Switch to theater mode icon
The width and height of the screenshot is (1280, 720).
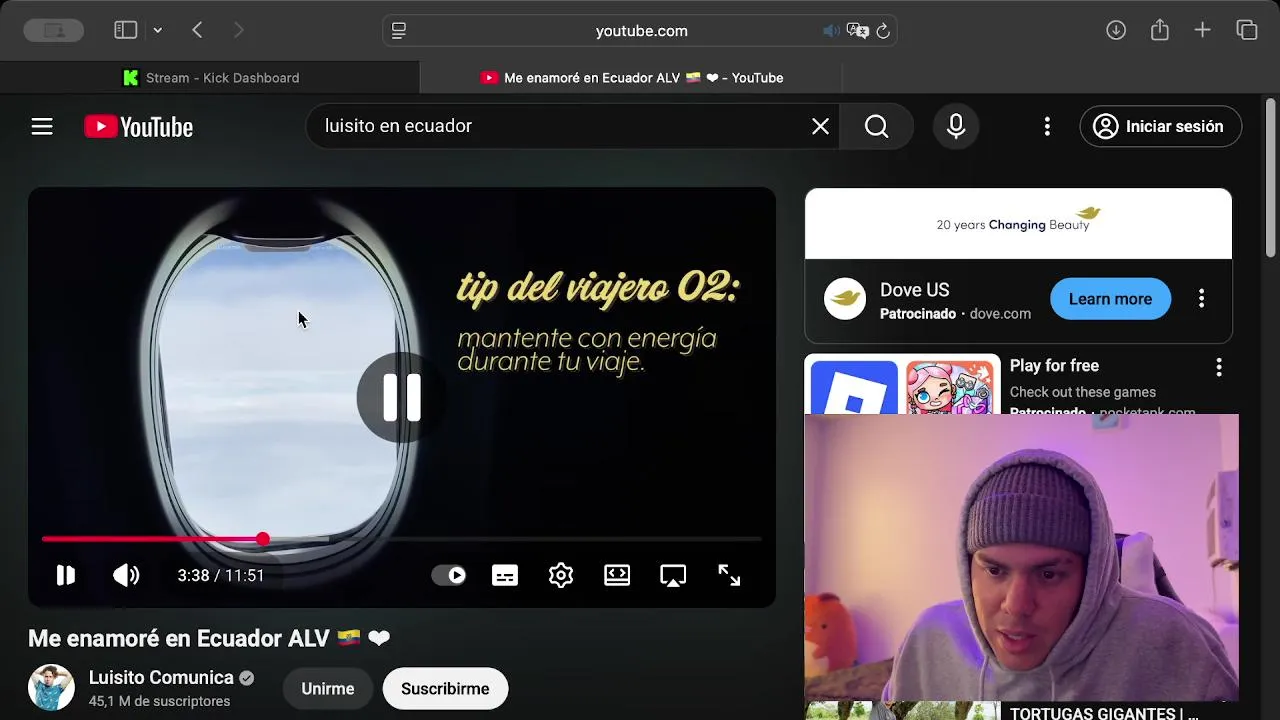coord(617,575)
